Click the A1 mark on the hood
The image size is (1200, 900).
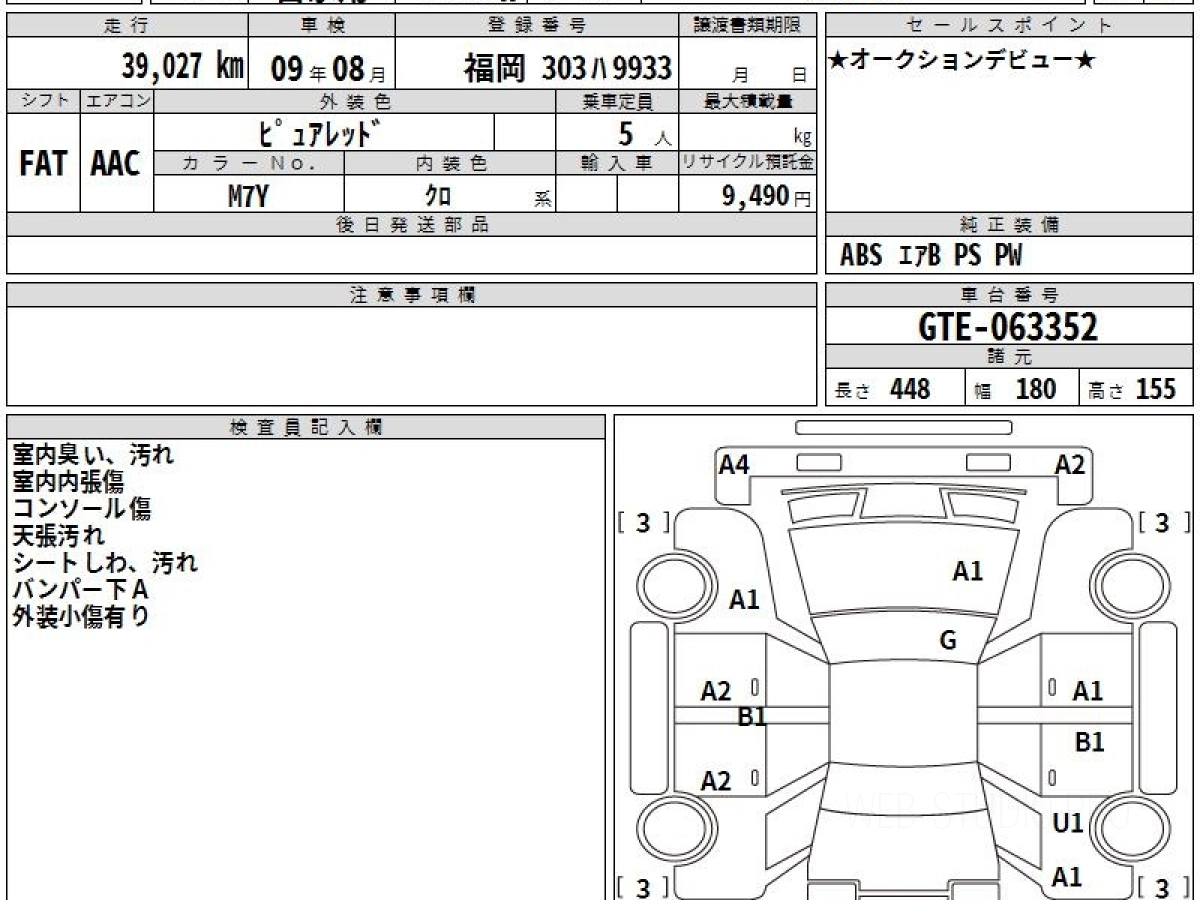tap(967, 572)
